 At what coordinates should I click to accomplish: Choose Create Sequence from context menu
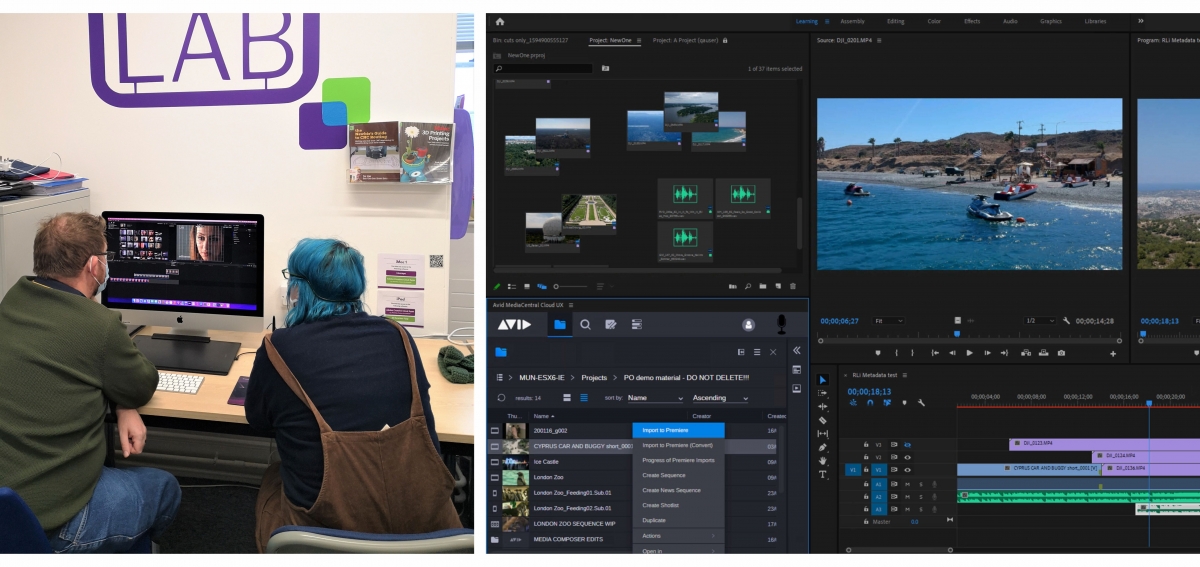[x=678, y=475]
